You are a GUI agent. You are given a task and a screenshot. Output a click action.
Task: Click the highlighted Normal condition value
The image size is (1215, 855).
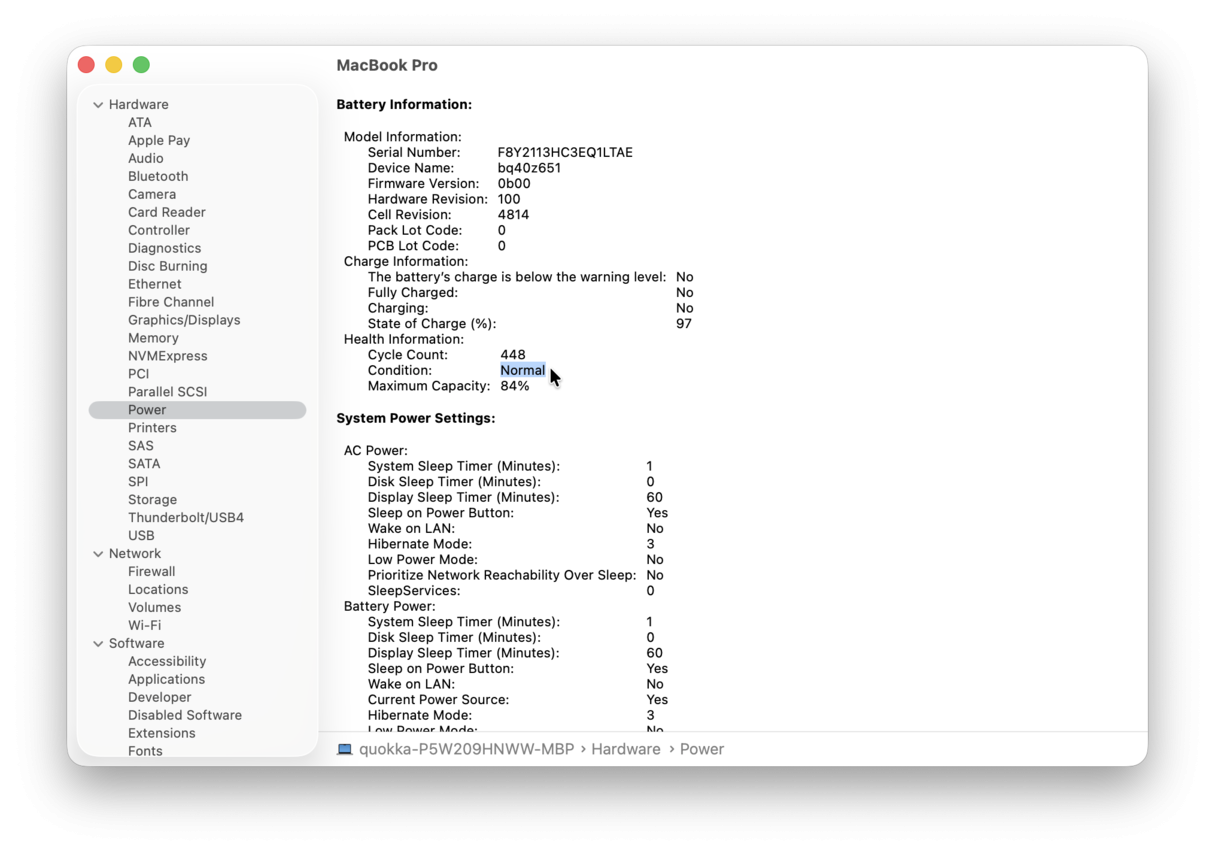click(x=522, y=371)
